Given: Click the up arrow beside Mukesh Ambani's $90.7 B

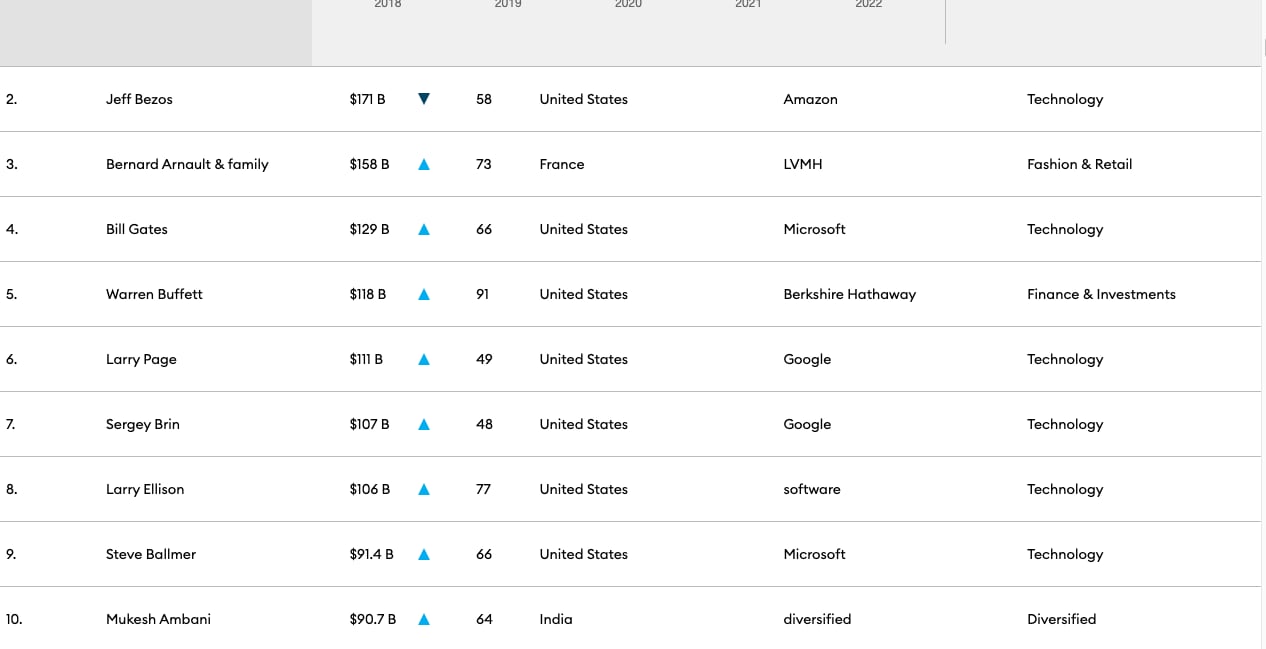Looking at the screenshot, I should 424,619.
